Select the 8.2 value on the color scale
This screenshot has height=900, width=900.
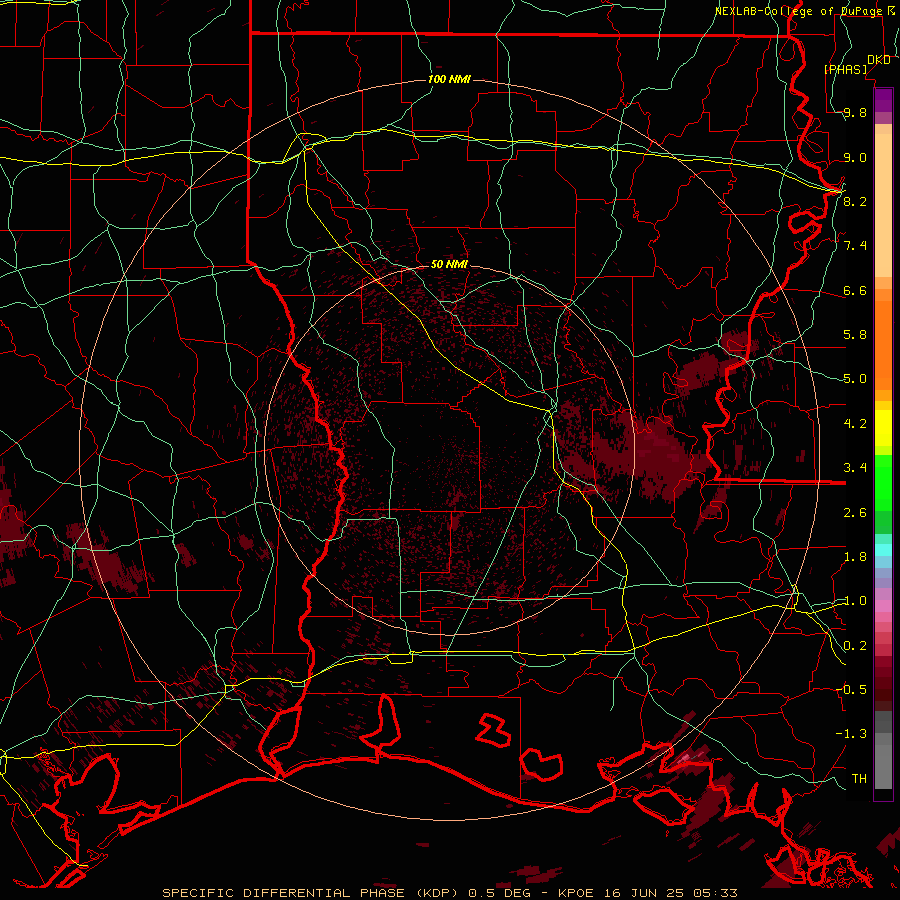pyautogui.click(x=855, y=201)
